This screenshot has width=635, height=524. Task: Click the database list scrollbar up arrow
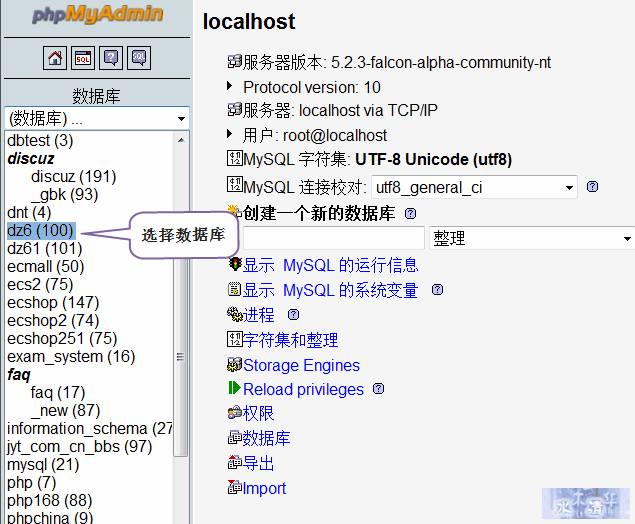coord(181,140)
